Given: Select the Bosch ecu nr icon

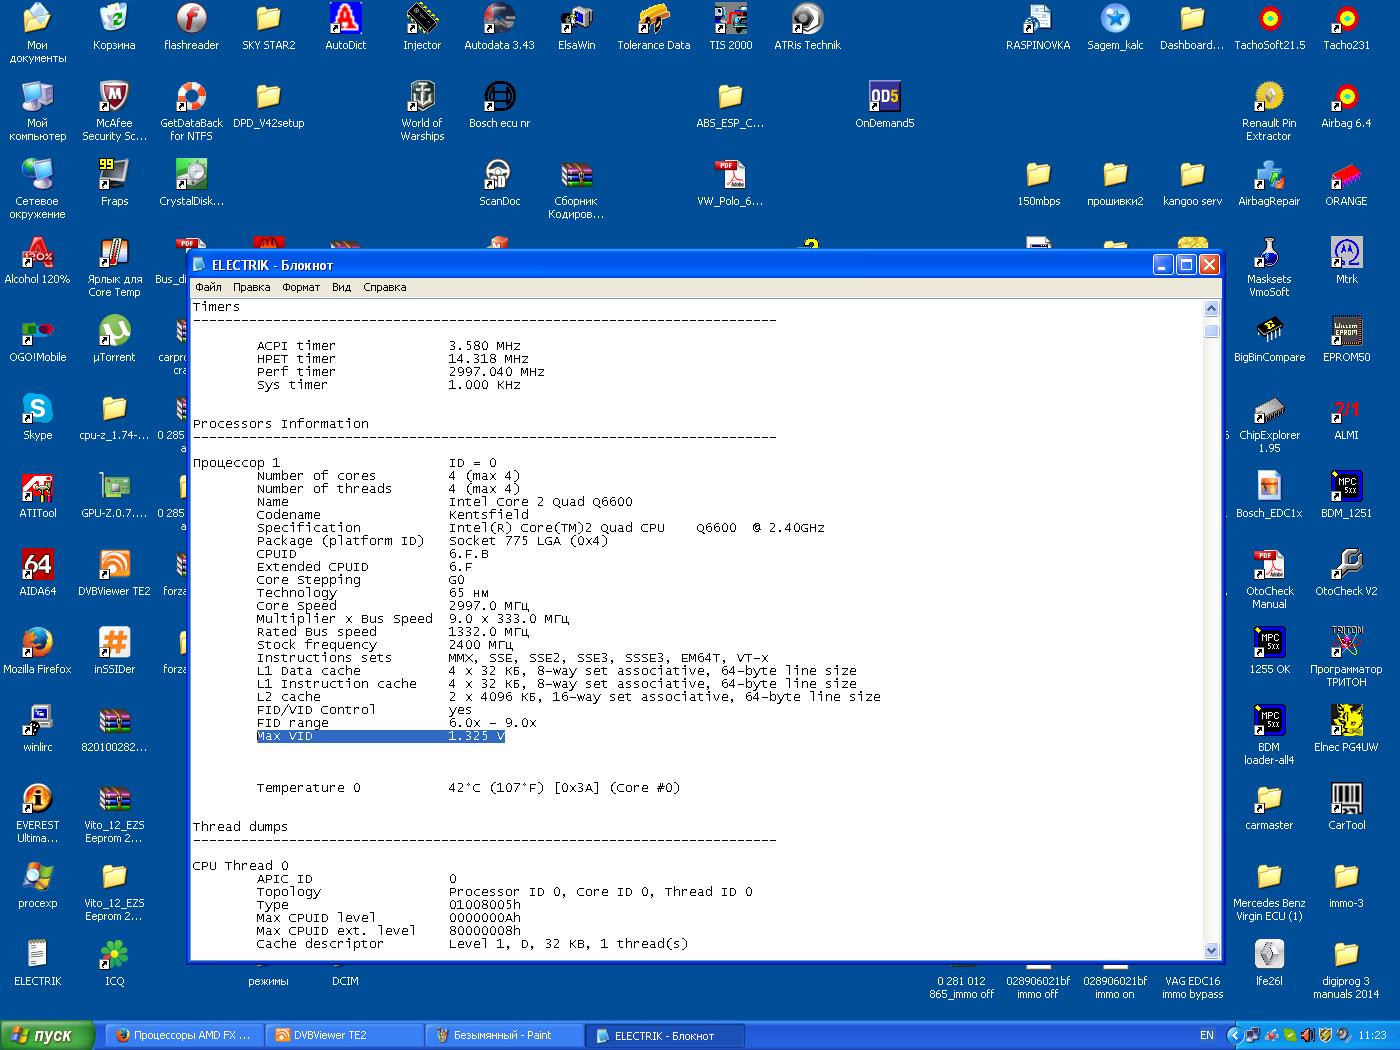Looking at the screenshot, I should click(x=499, y=105).
